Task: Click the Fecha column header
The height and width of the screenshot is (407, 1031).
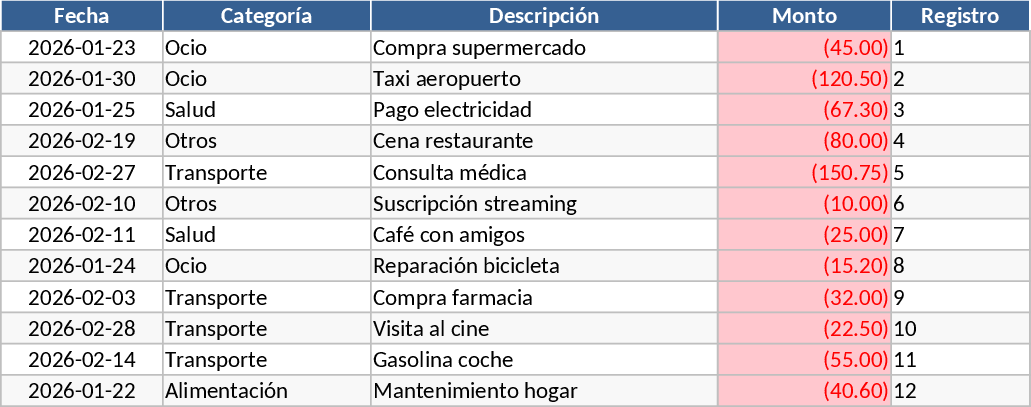Action: coord(82,16)
